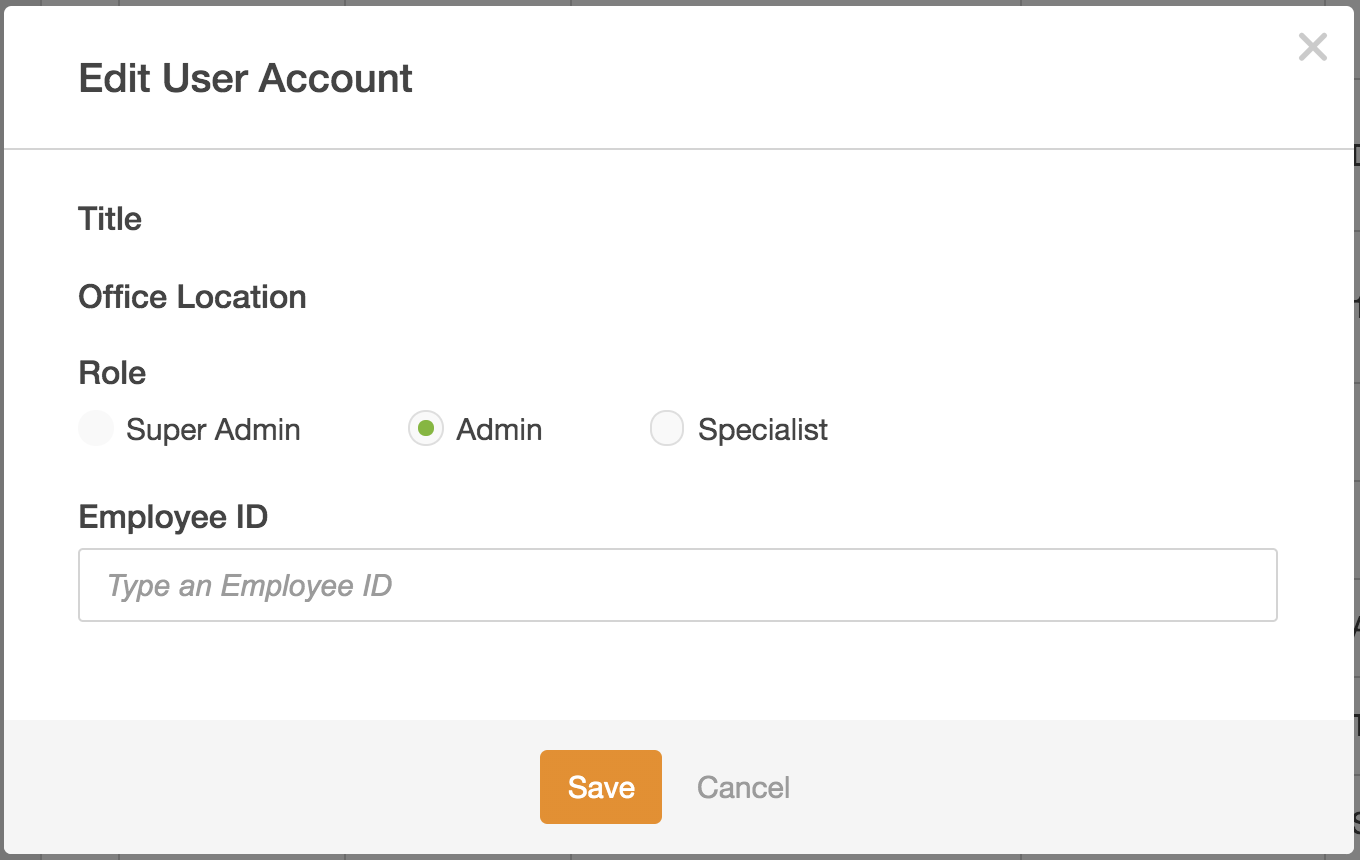Click the "Type an Employee ID" placeholder
Viewport: 1360px width, 860px height.
(249, 585)
